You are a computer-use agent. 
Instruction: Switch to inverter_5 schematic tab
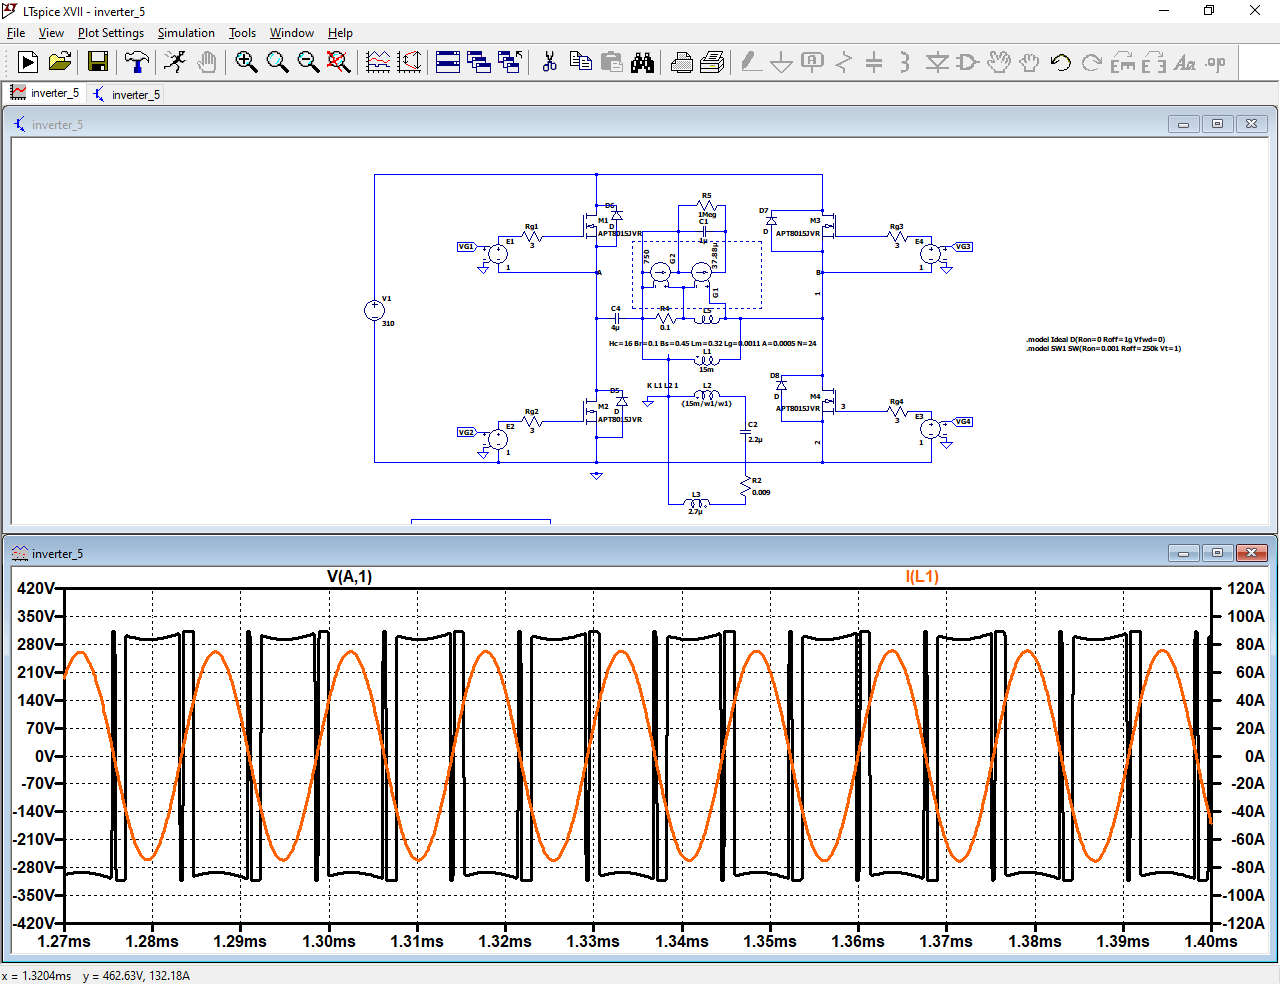[126, 94]
